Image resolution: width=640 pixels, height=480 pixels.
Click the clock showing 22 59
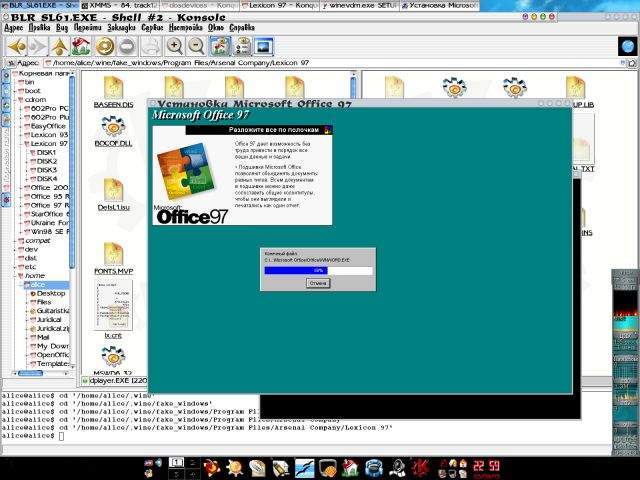[x=487, y=467]
